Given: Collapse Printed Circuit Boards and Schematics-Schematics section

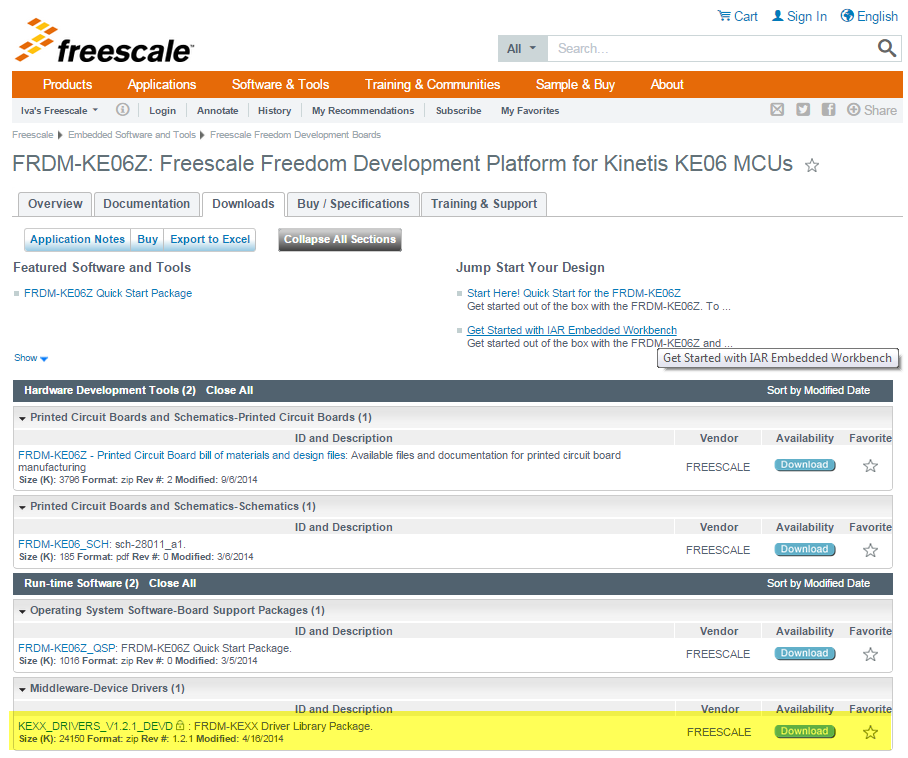Looking at the screenshot, I should [23, 507].
